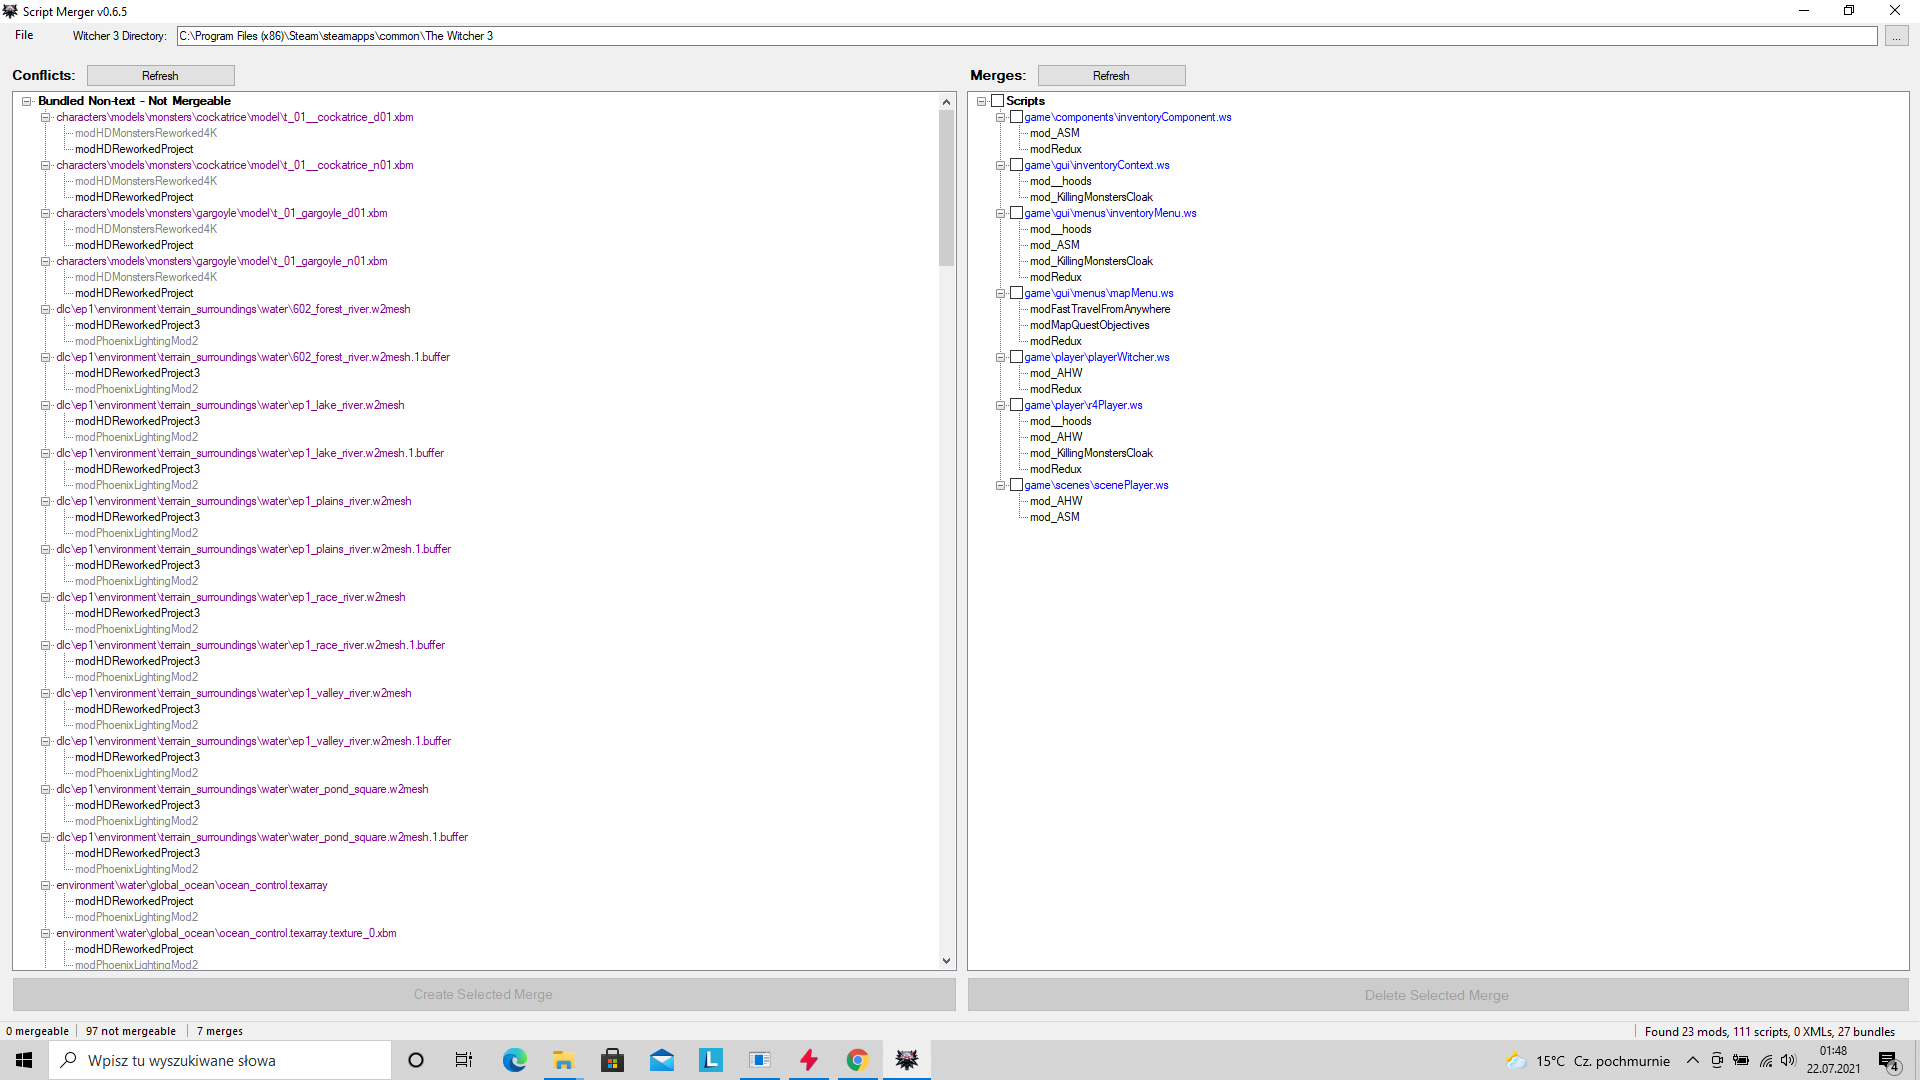Collapse the cockatrice_d01.xbm conflict node
Image resolution: width=1920 pixels, height=1080 pixels.
pos(45,117)
